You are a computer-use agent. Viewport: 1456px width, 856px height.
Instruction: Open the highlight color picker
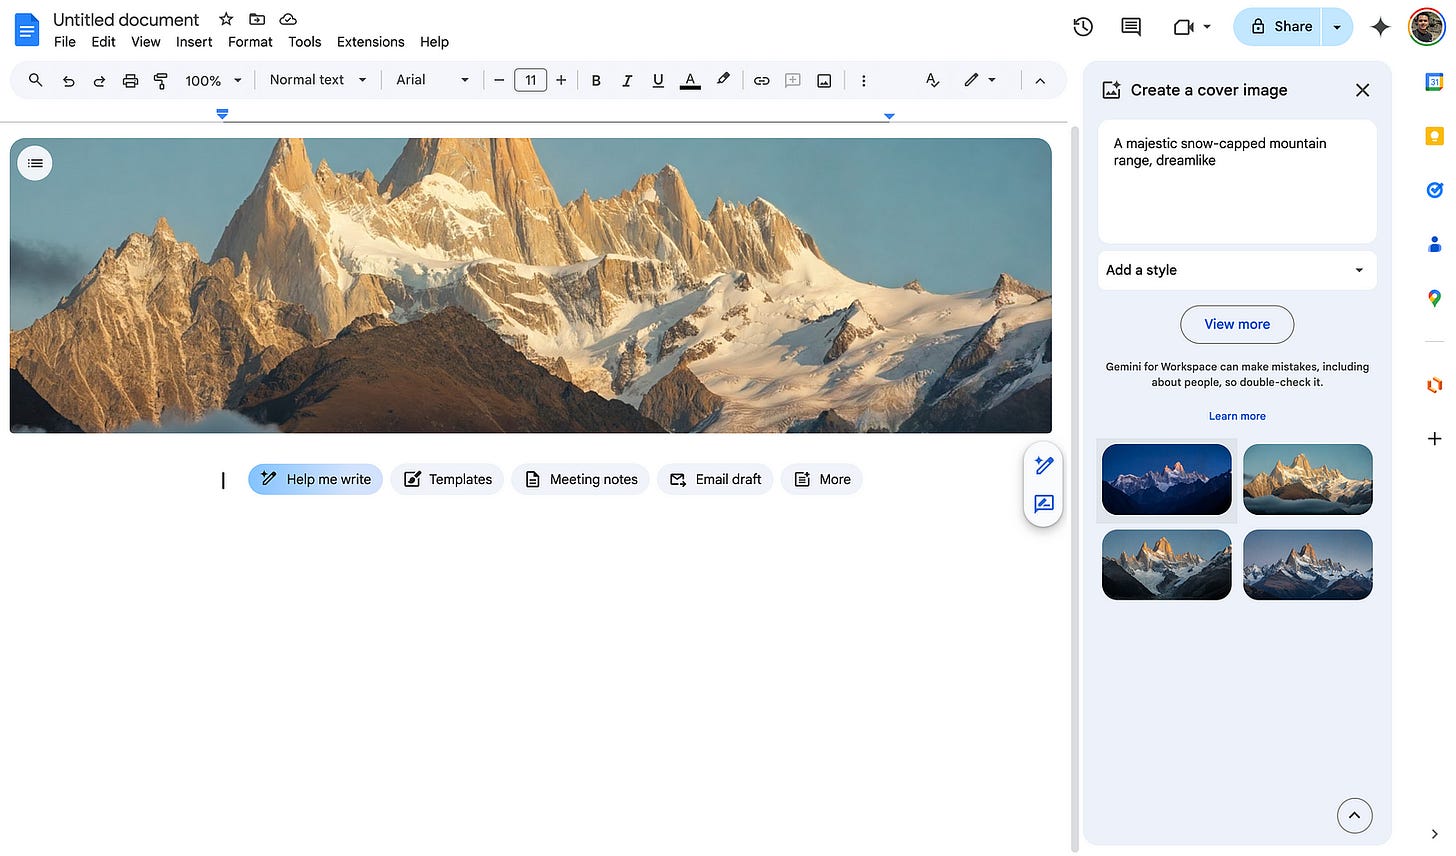pos(723,80)
